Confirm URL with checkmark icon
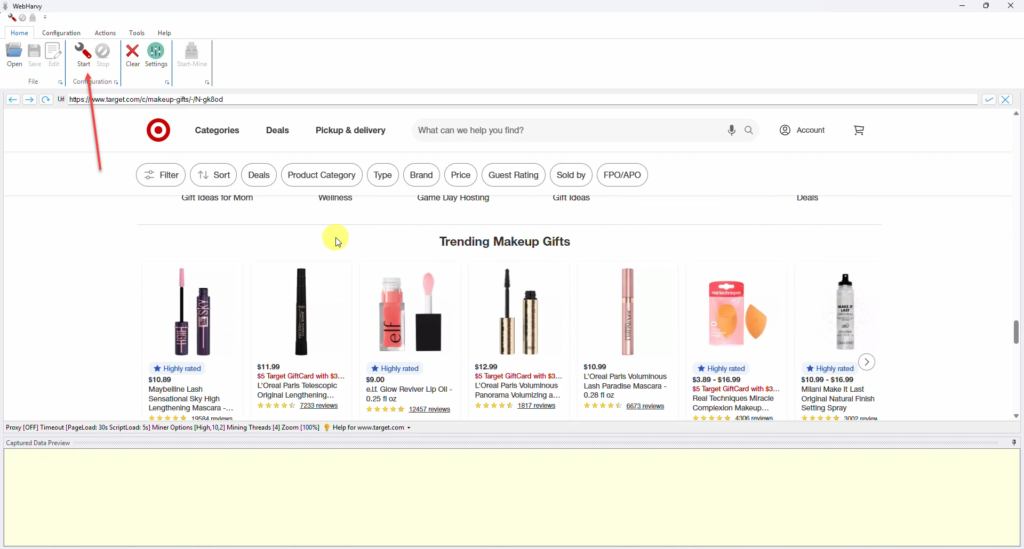The height and width of the screenshot is (549, 1024). pos(989,99)
